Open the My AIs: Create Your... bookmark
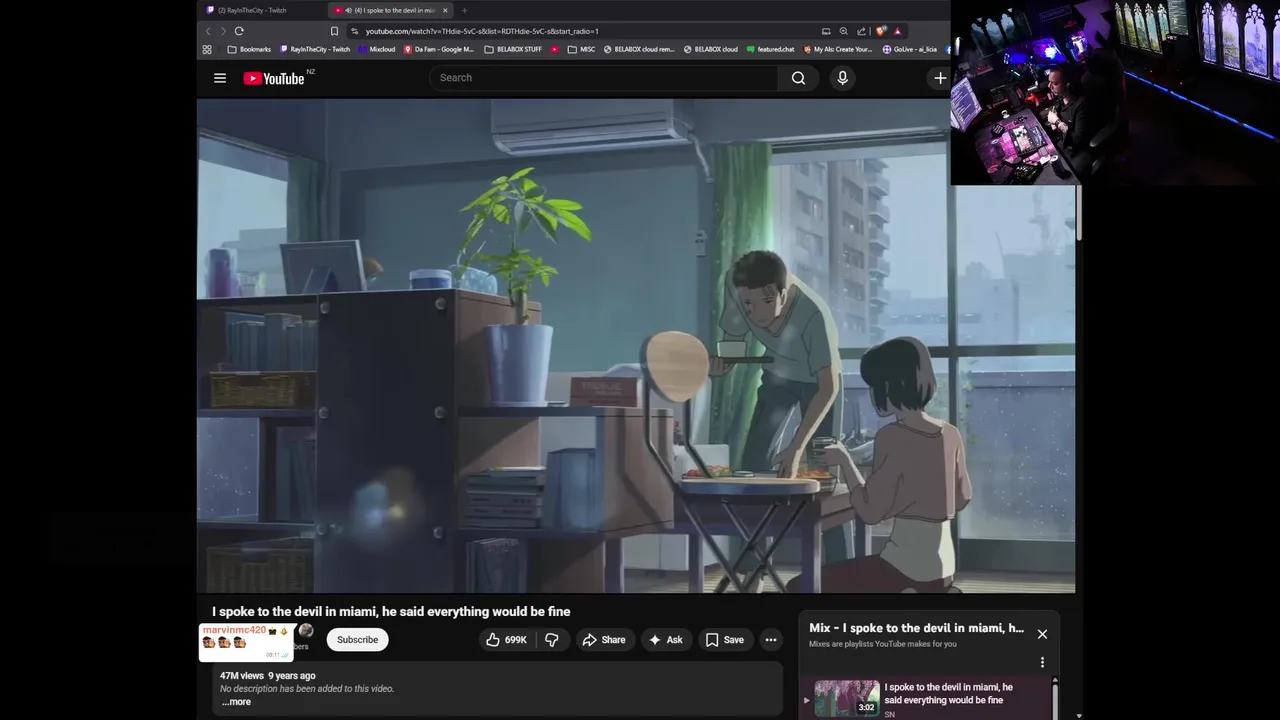 (838, 49)
